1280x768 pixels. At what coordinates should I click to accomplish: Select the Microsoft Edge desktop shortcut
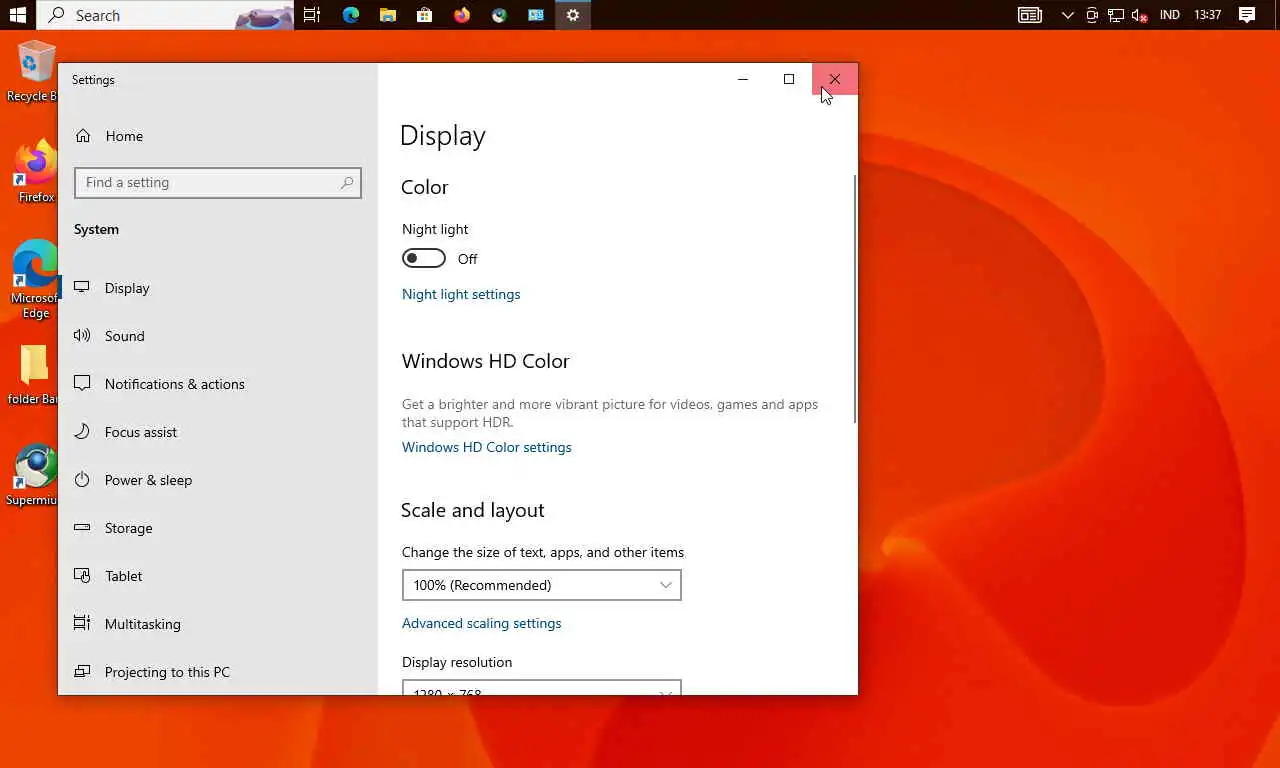click(x=34, y=280)
